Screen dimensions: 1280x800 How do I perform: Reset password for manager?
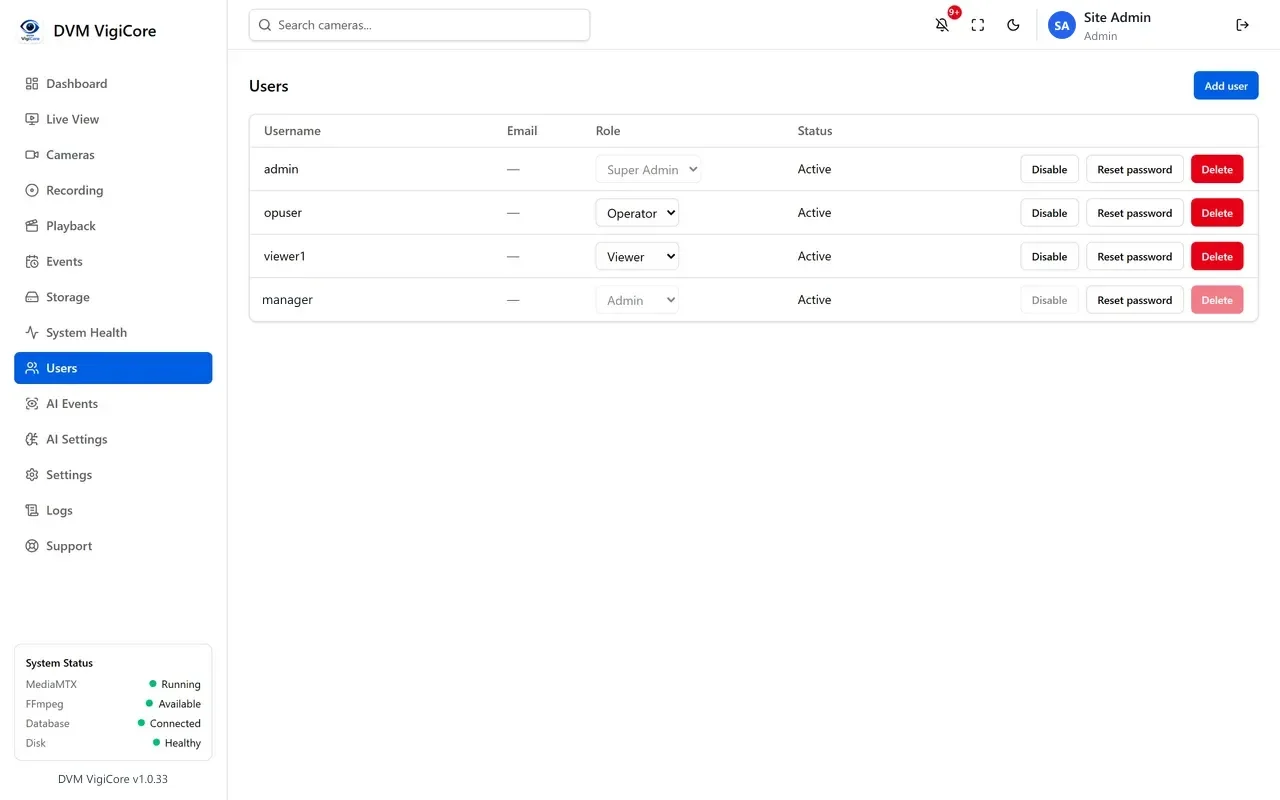coord(1135,300)
